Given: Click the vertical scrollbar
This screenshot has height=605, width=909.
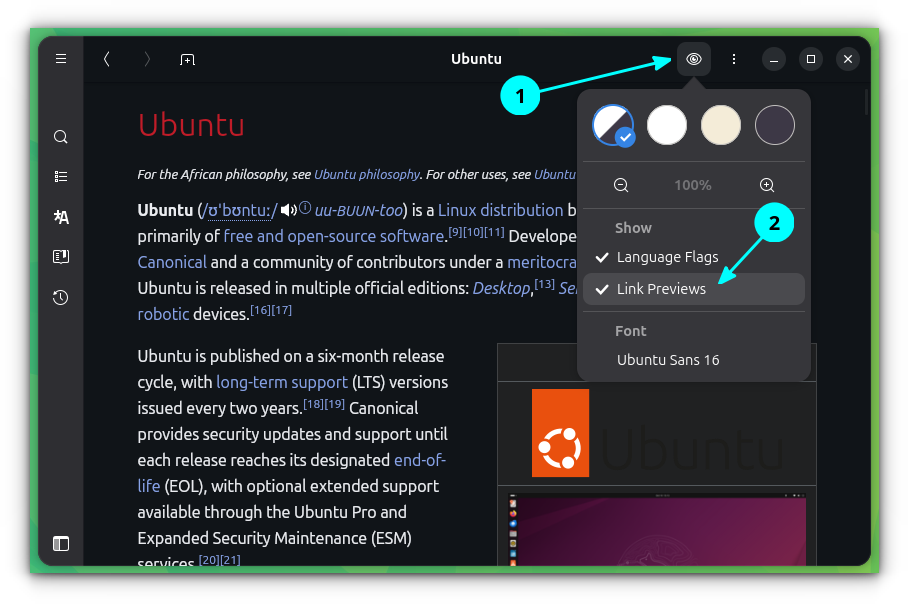Looking at the screenshot, I should point(867,101).
